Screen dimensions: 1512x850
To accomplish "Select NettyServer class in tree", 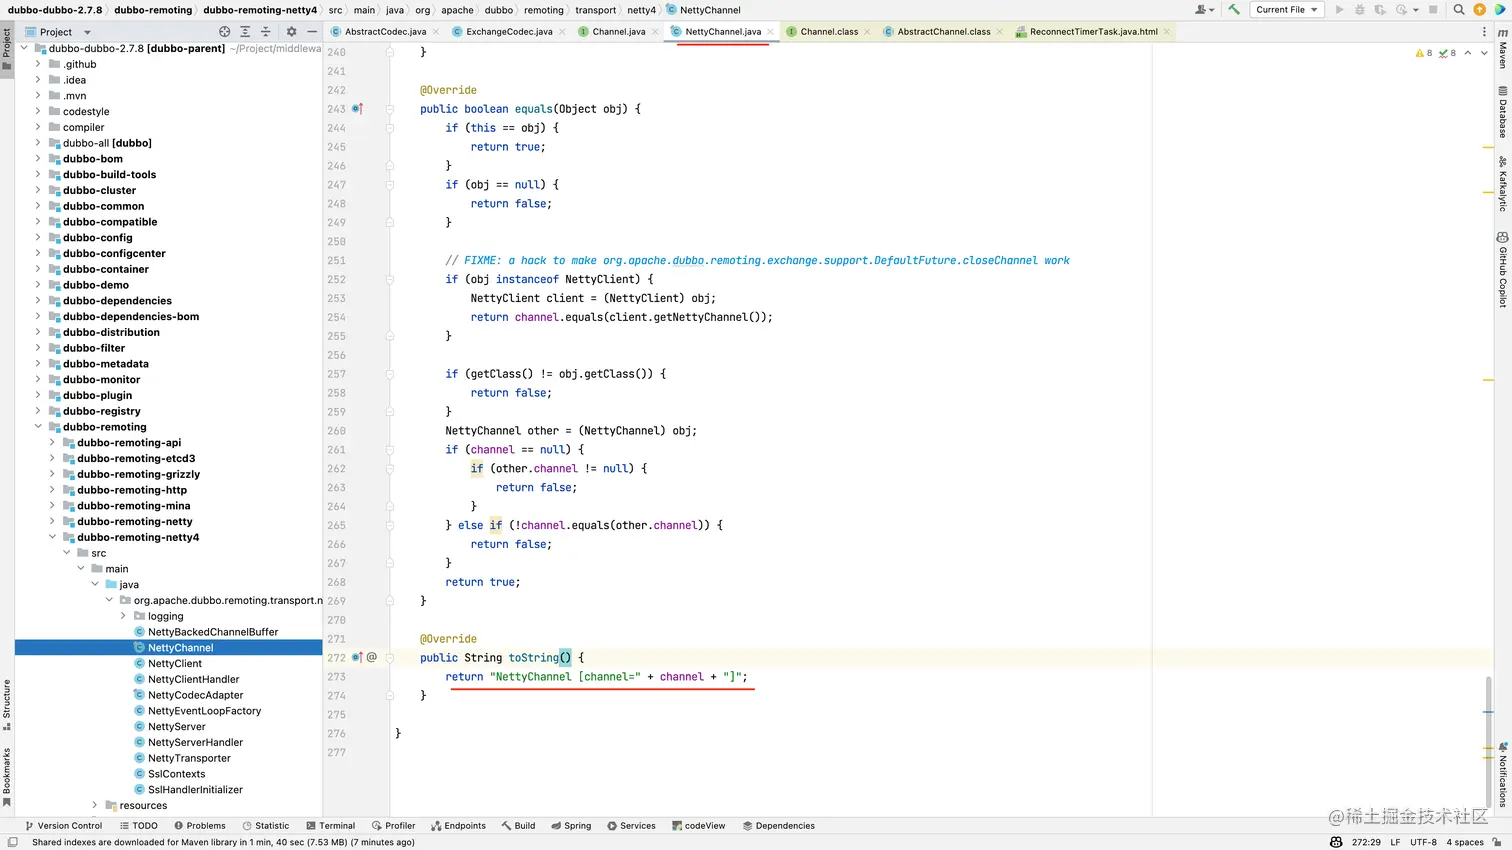I will (x=176, y=727).
